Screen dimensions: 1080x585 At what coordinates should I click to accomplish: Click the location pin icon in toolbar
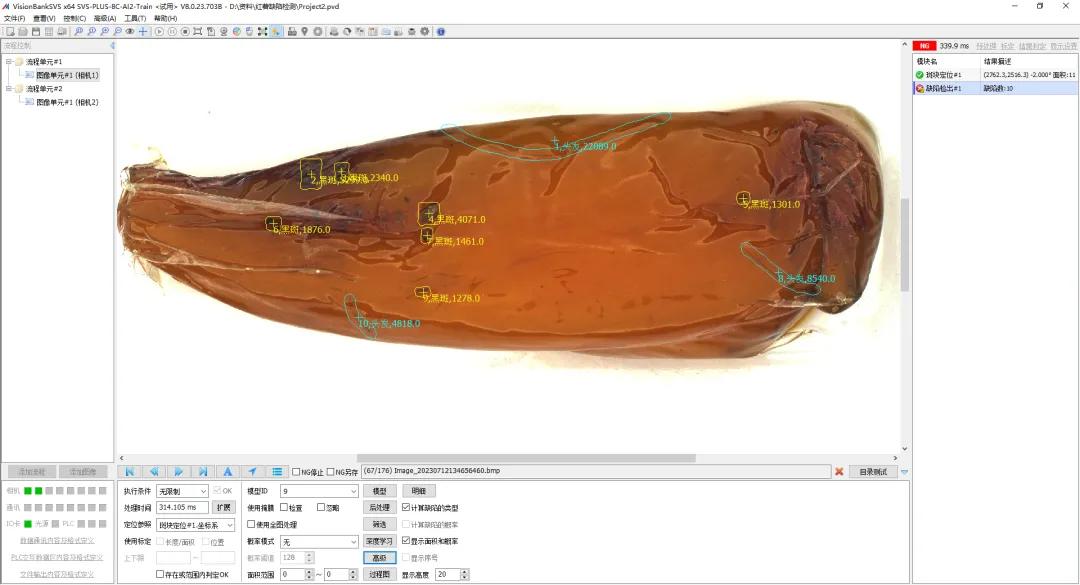(x=304, y=32)
